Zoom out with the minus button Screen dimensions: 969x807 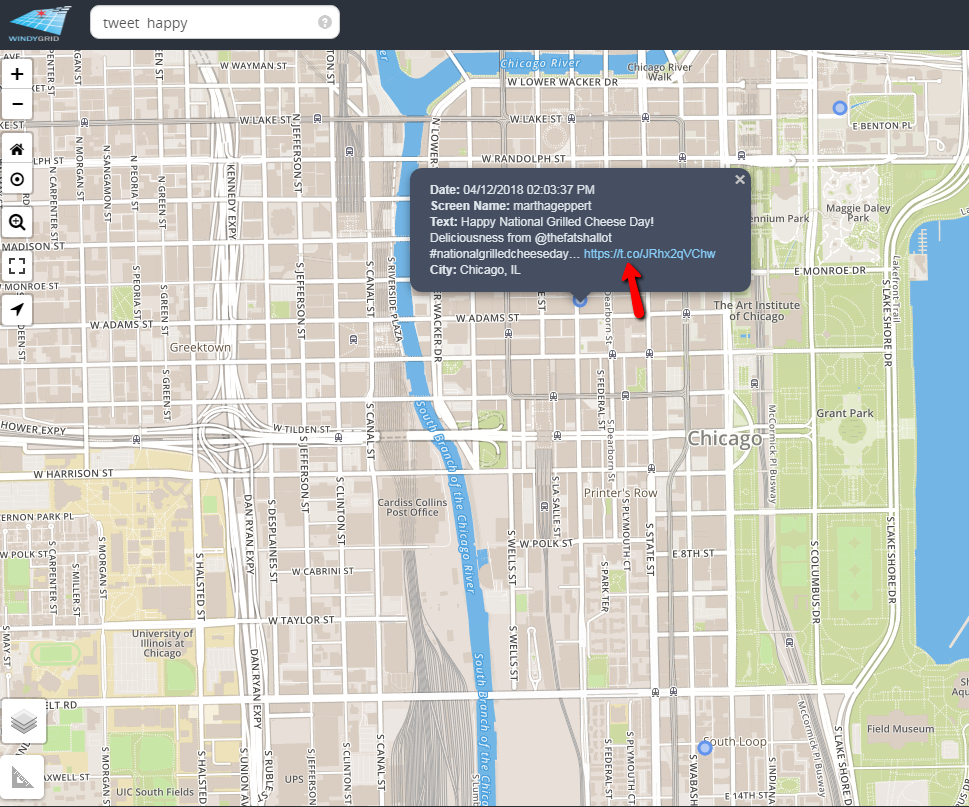coord(17,104)
